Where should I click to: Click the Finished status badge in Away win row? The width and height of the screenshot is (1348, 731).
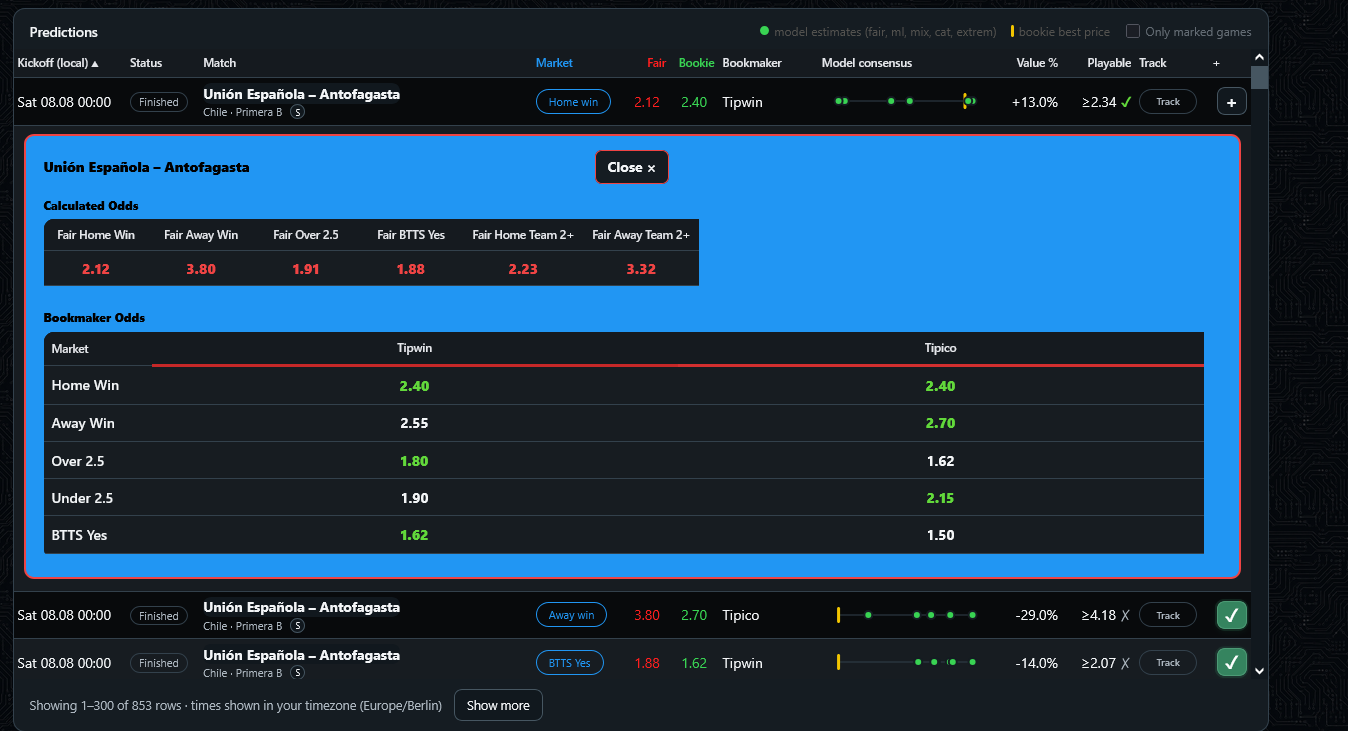[x=158, y=616]
